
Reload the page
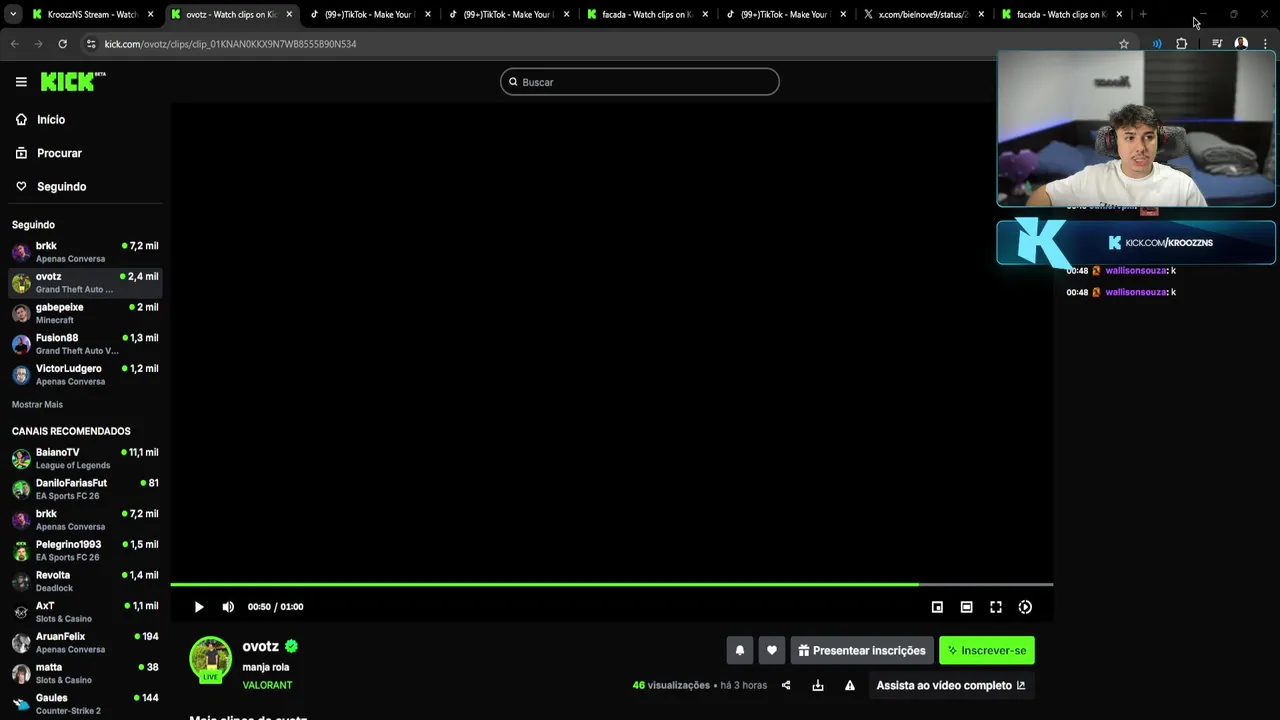[x=62, y=44]
